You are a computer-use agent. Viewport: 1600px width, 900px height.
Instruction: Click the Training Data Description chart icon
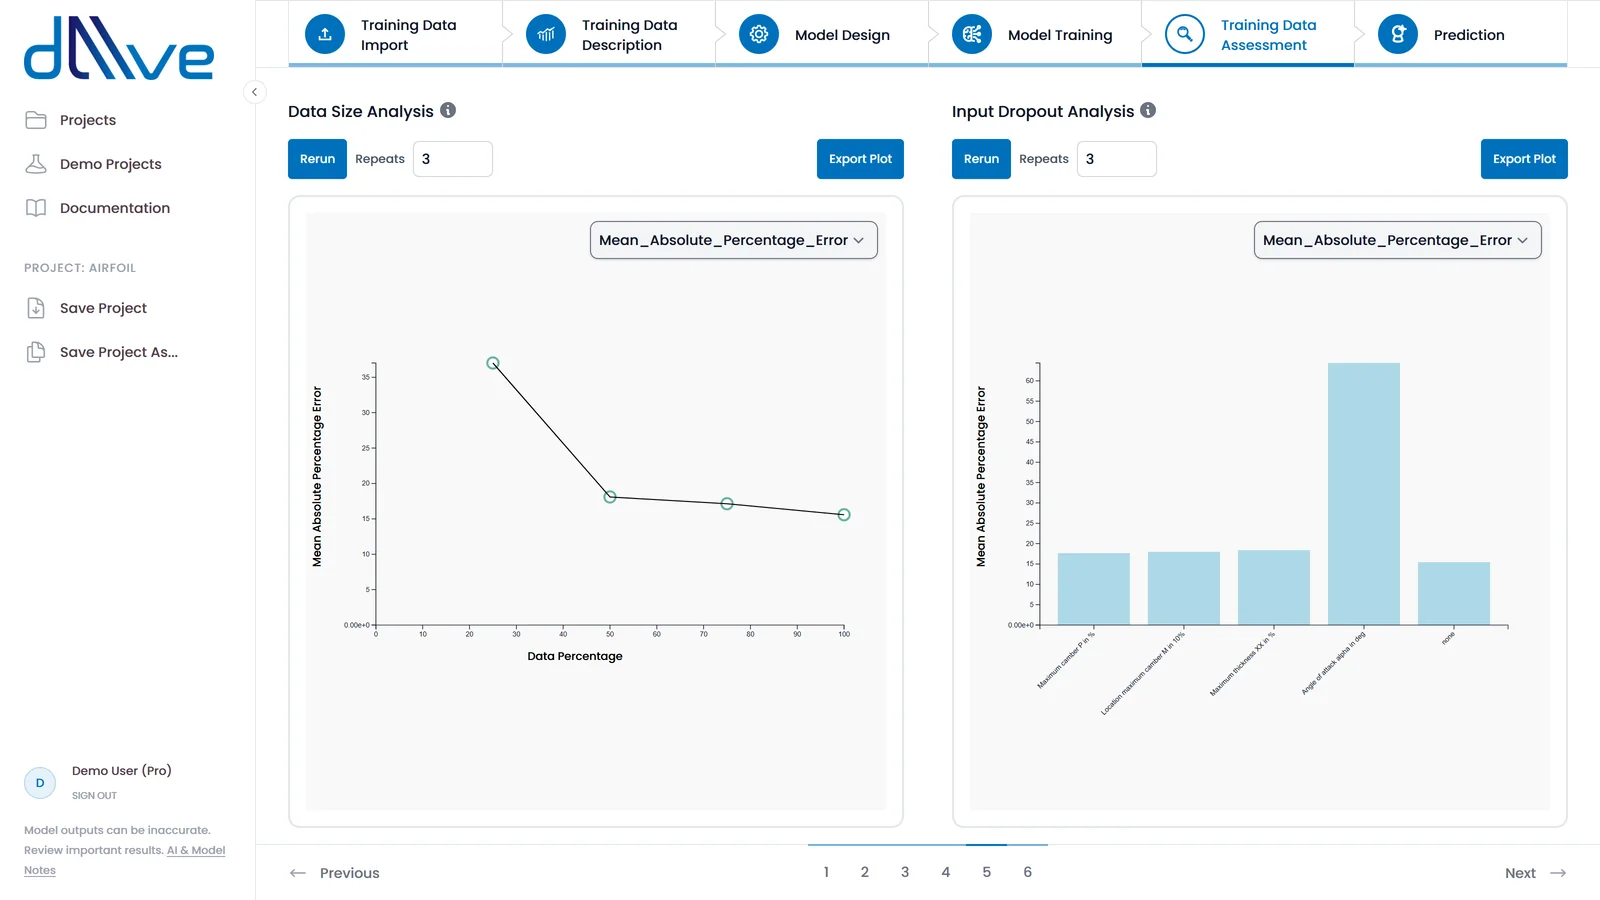pyautogui.click(x=546, y=34)
